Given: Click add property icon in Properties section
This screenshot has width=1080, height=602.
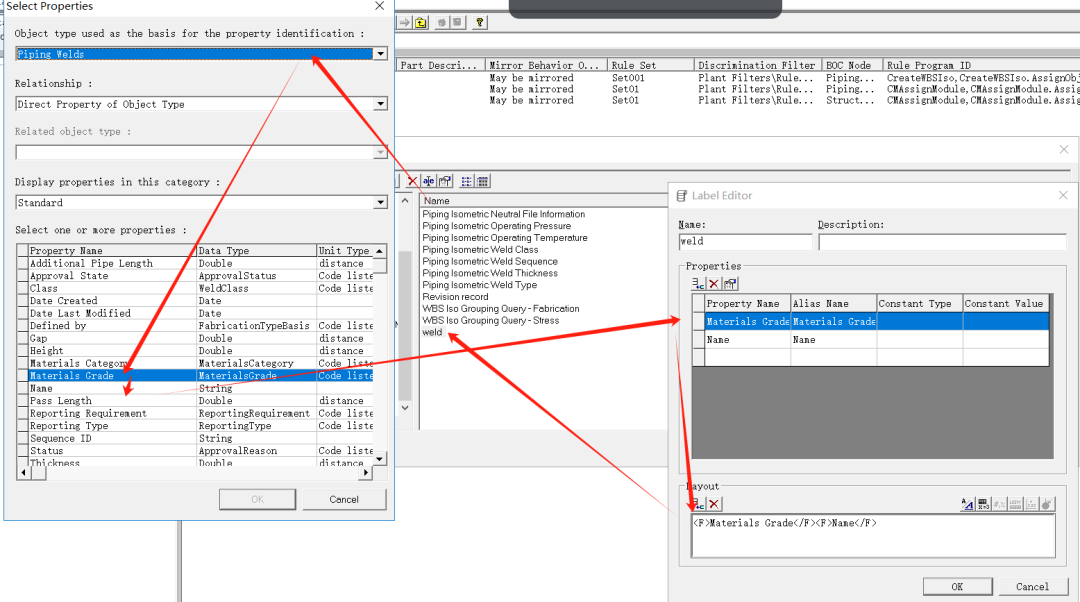Looking at the screenshot, I should 698,284.
